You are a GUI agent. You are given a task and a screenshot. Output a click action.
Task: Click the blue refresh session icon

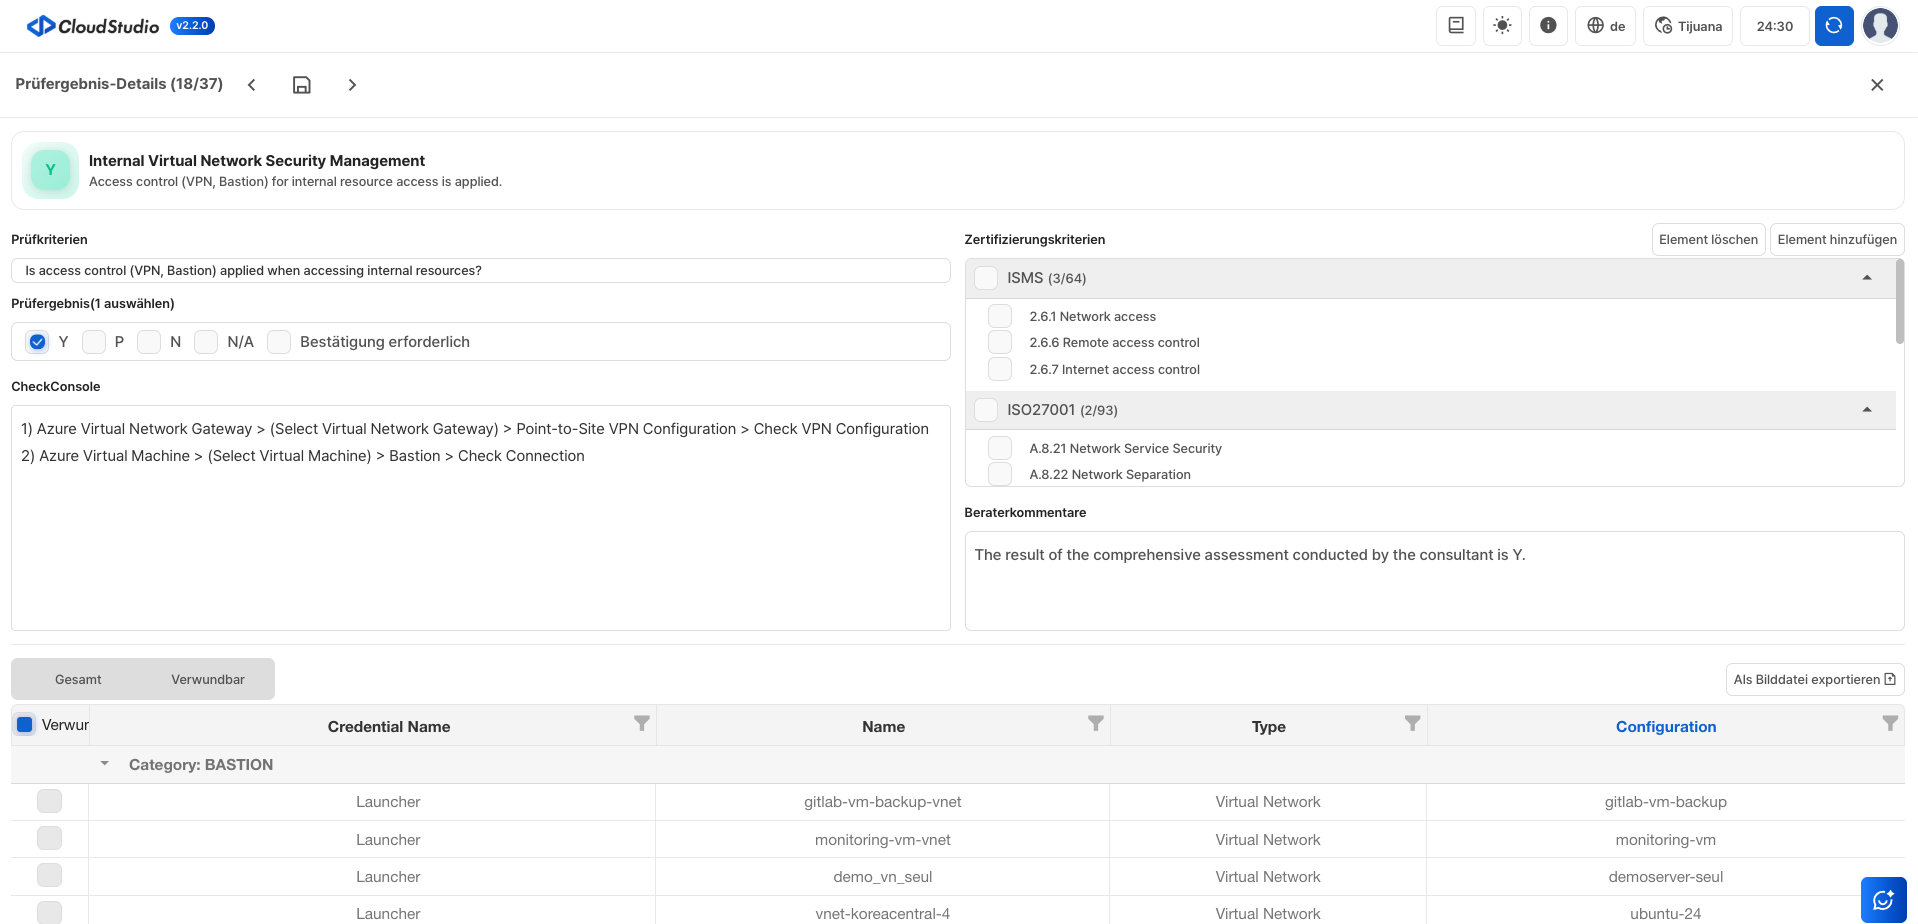pos(1833,26)
